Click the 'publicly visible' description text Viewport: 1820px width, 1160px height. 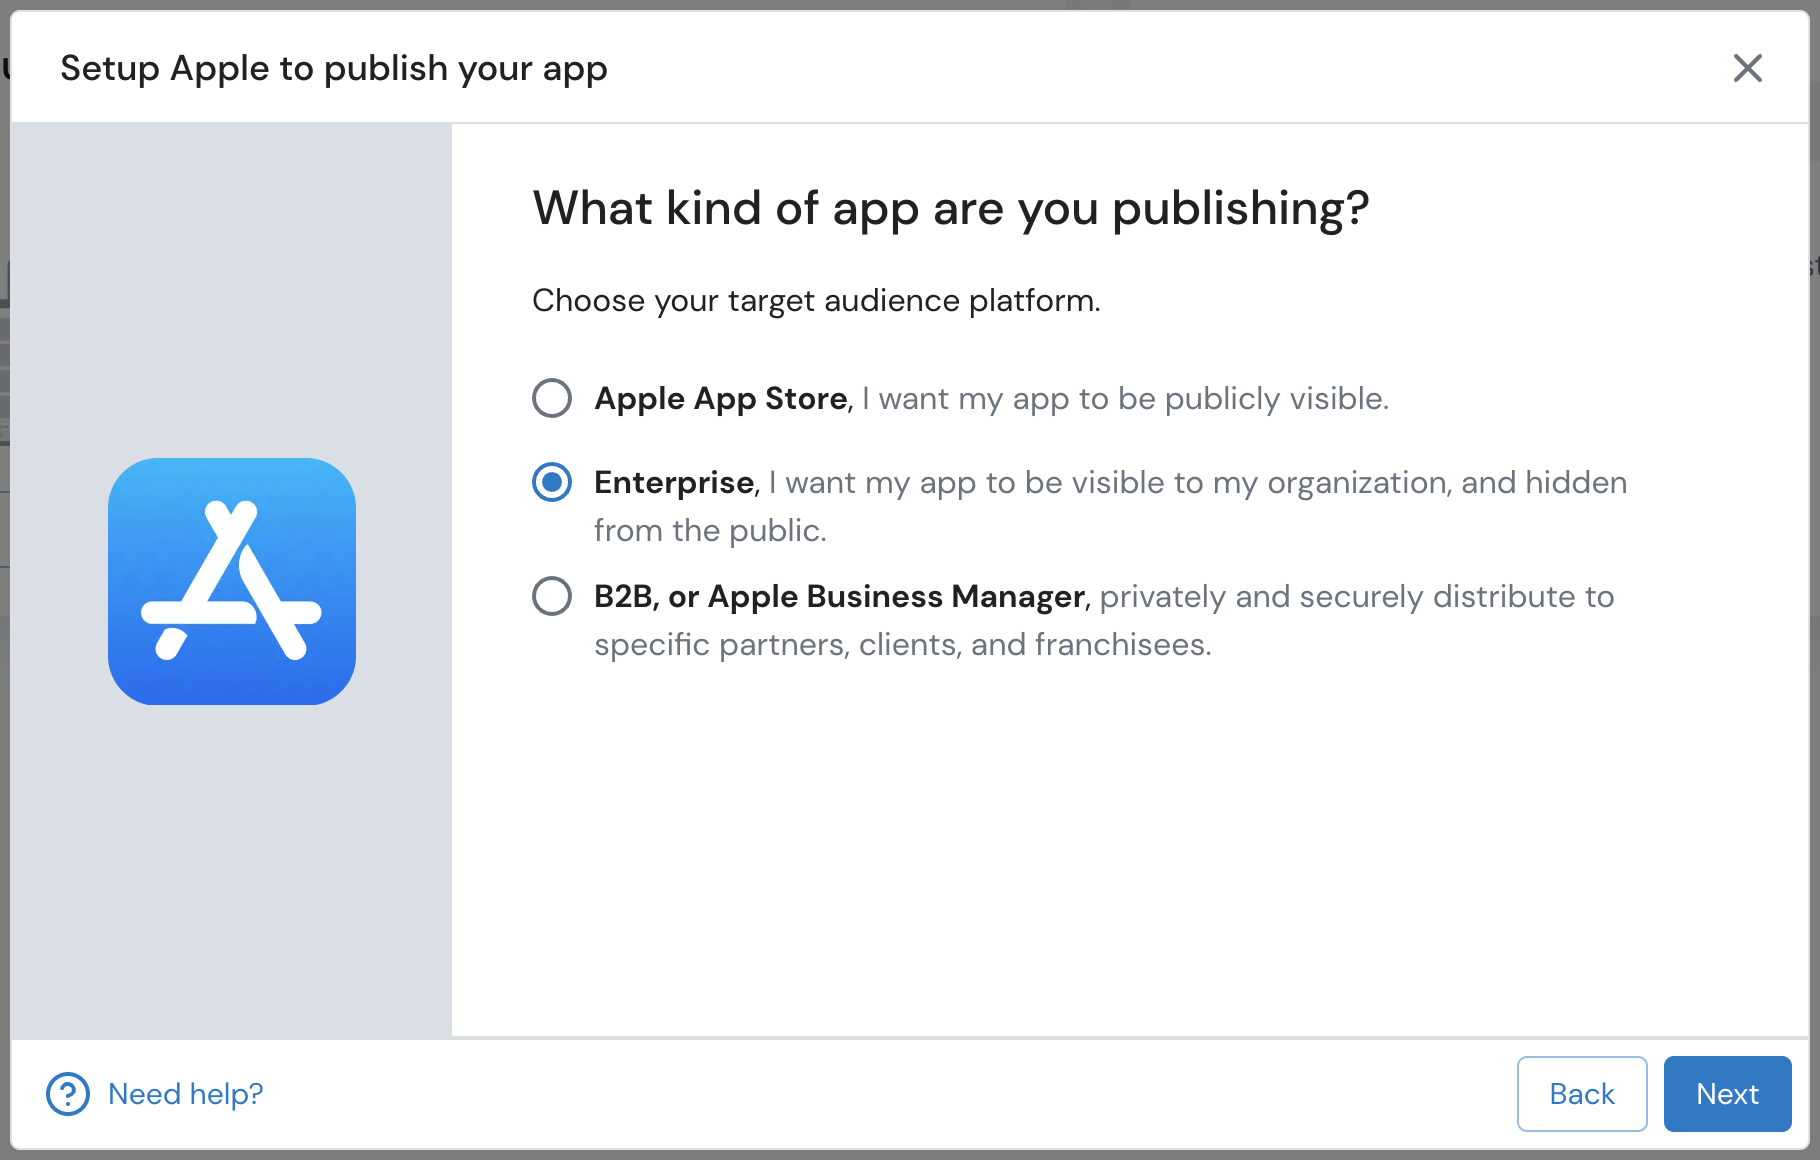coord(1125,398)
